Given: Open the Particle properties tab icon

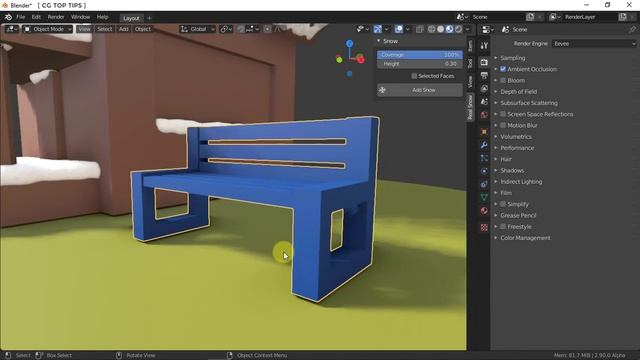Looking at the screenshot, I should (x=484, y=158).
